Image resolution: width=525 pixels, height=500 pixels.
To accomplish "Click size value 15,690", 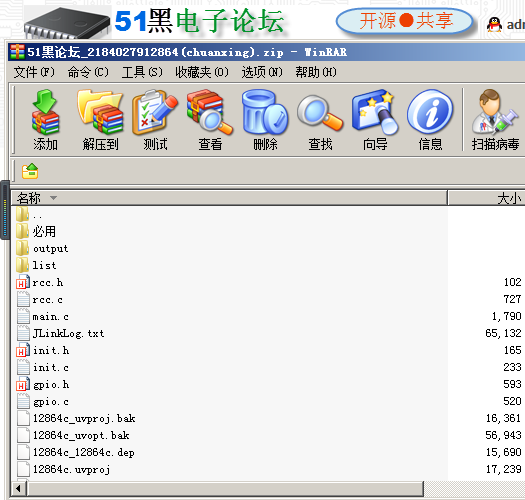I will [503, 452].
